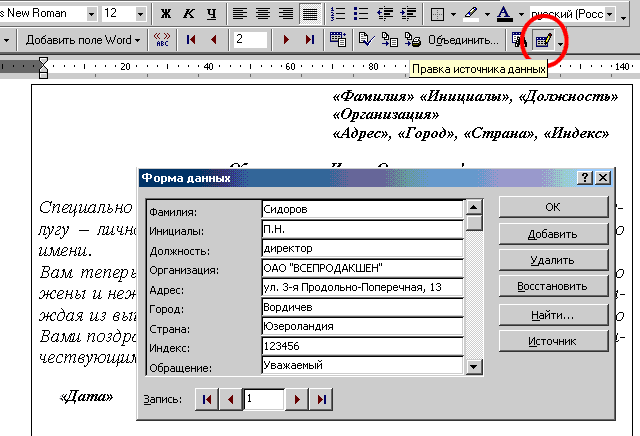
Task: Go to first record in dialog
Action: point(207,399)
